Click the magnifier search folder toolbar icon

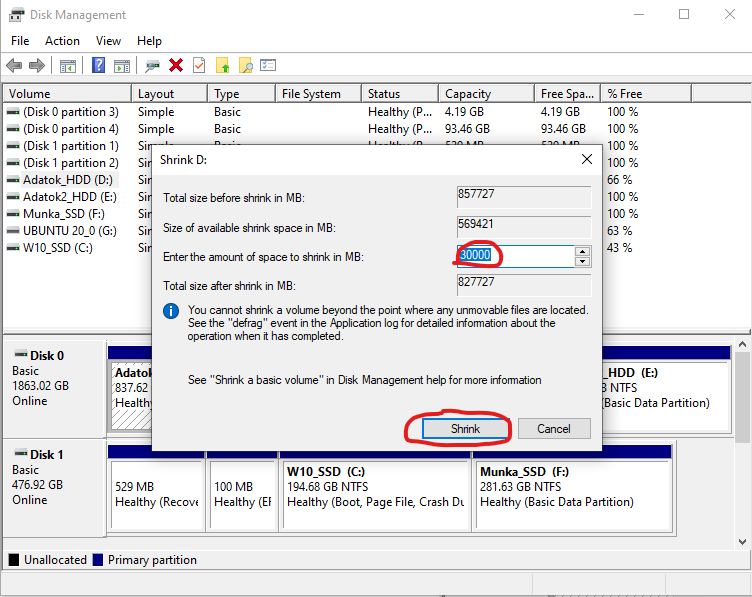pyautogui.click(x=245, y=65)
